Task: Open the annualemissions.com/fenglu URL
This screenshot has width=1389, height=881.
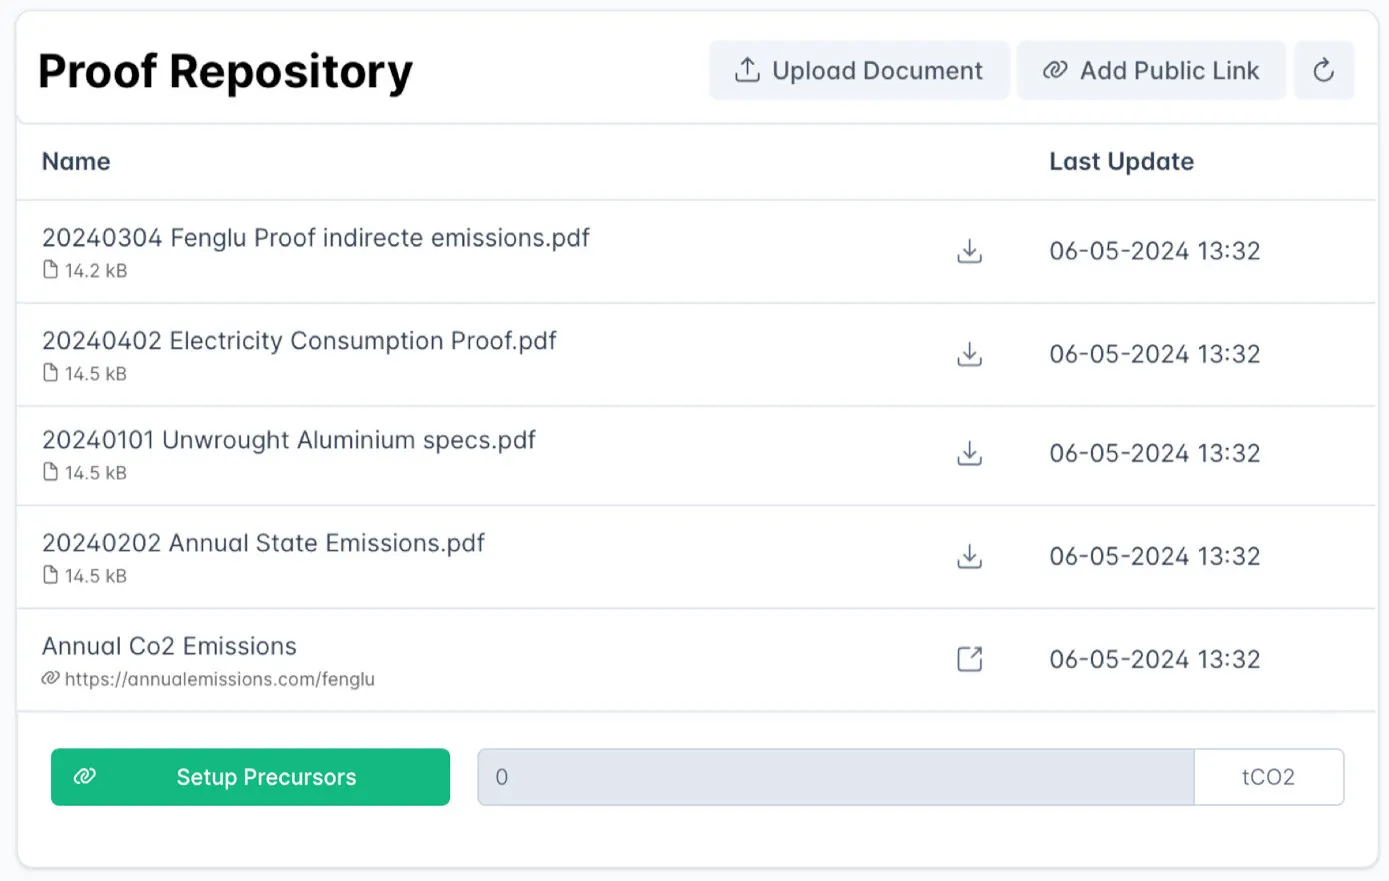Action: pos(219,679)
